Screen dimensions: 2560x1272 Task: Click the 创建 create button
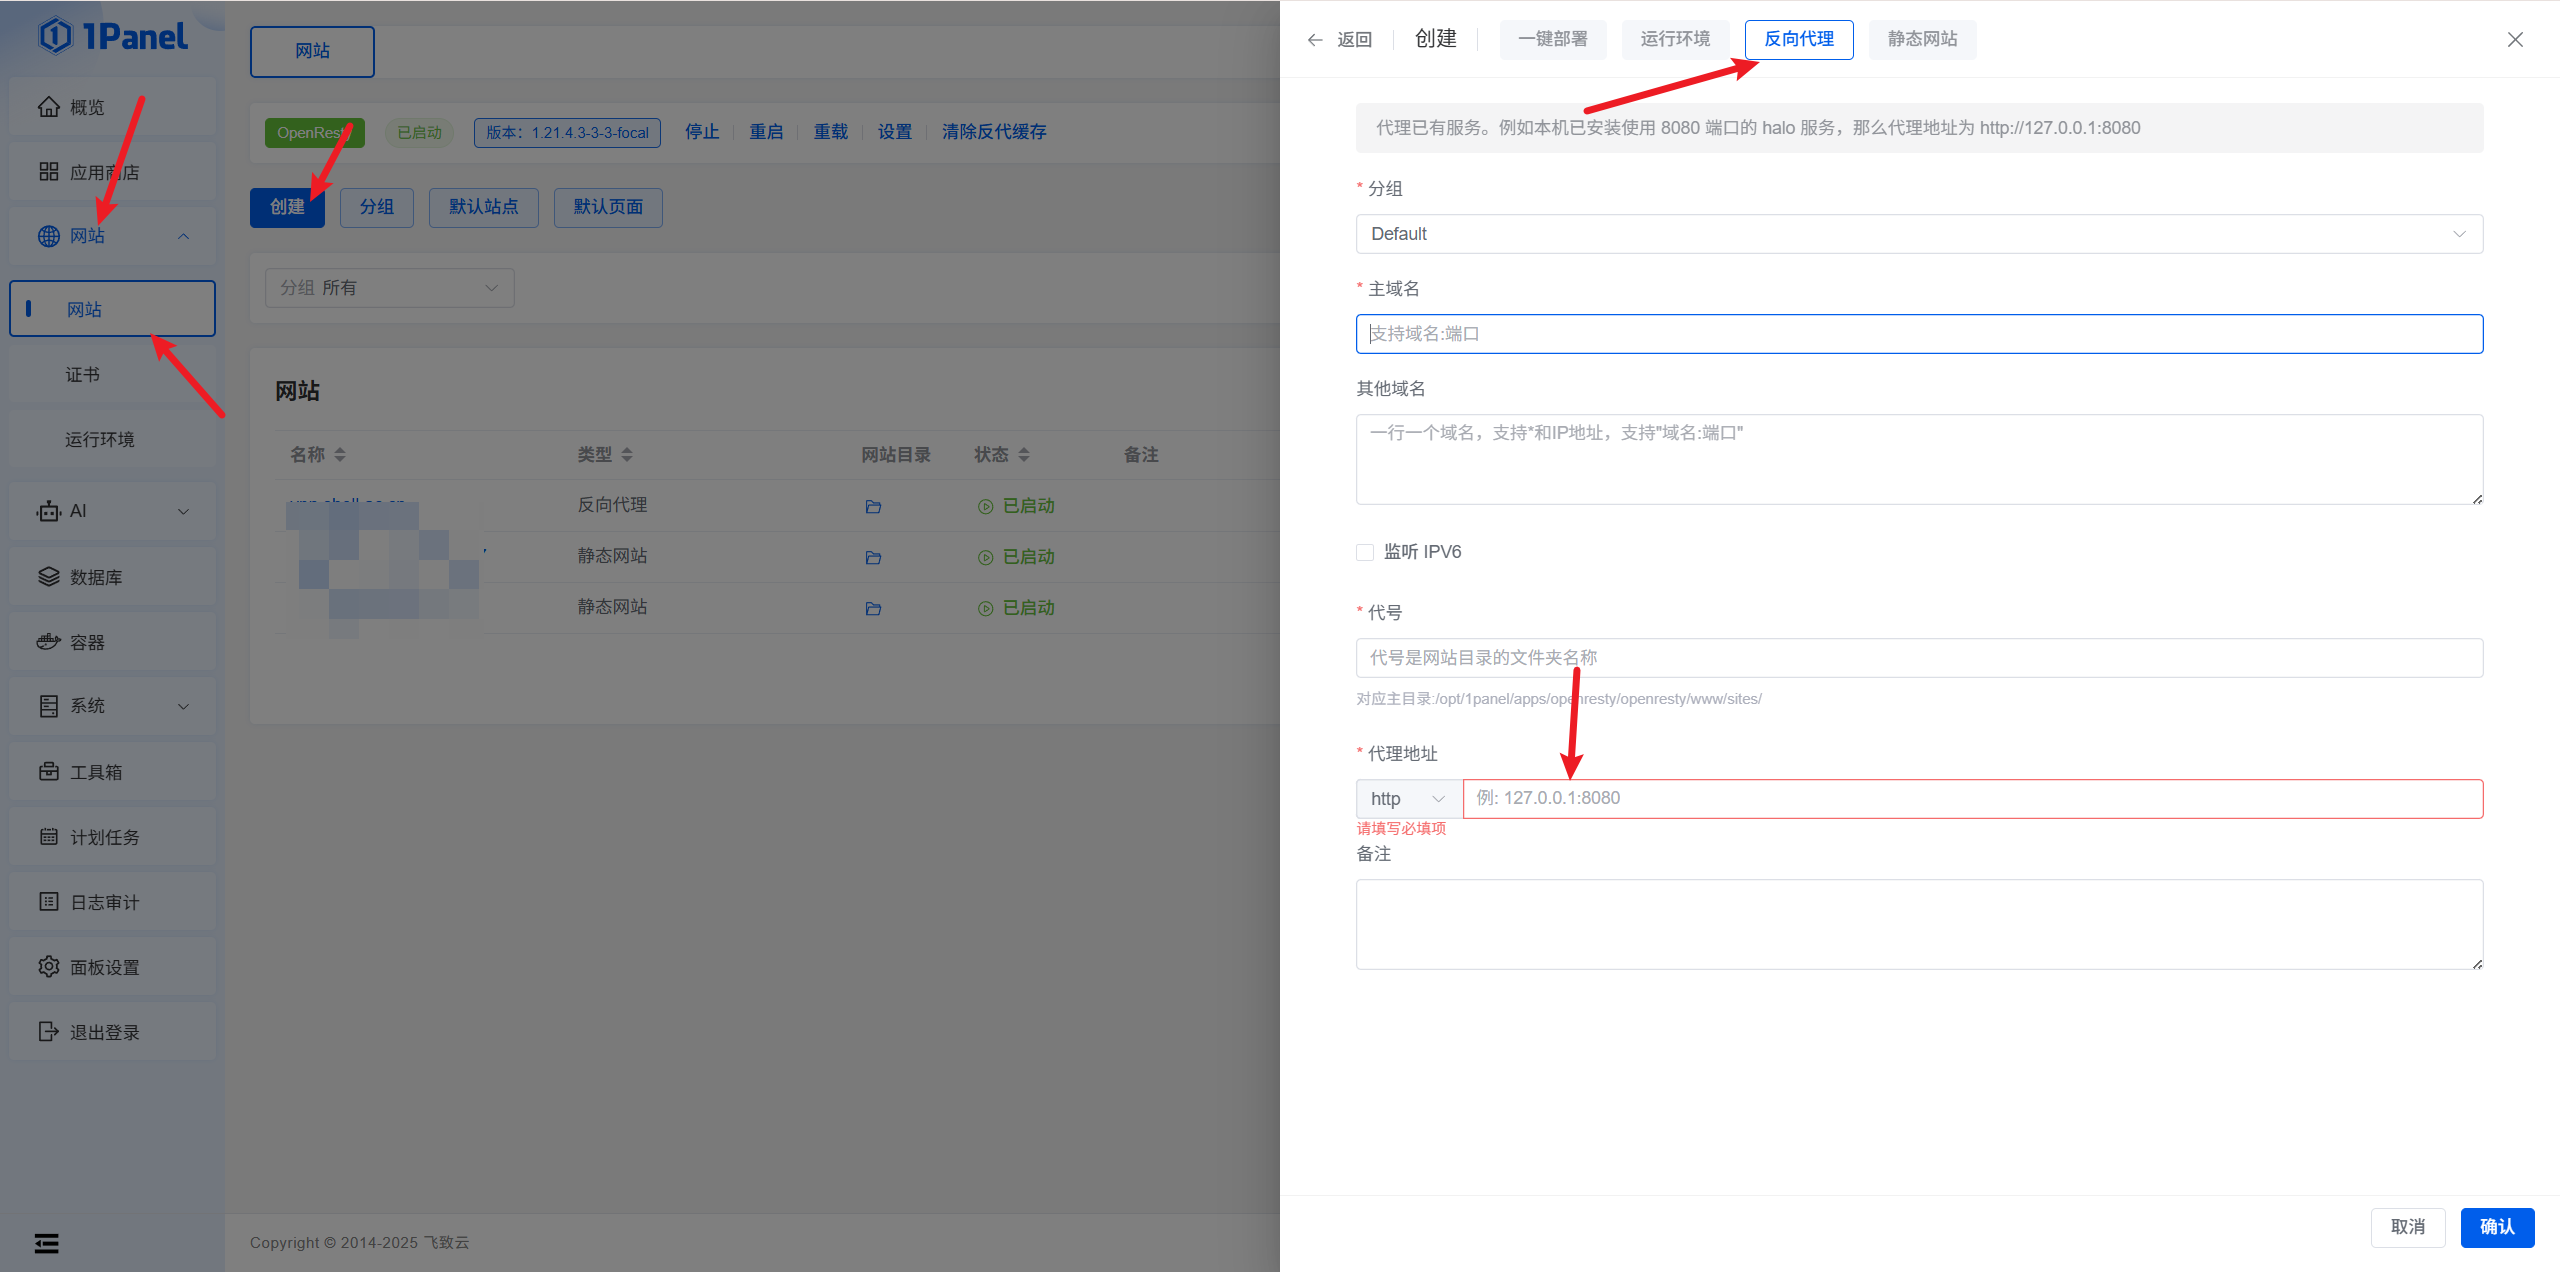pos(287,207)
